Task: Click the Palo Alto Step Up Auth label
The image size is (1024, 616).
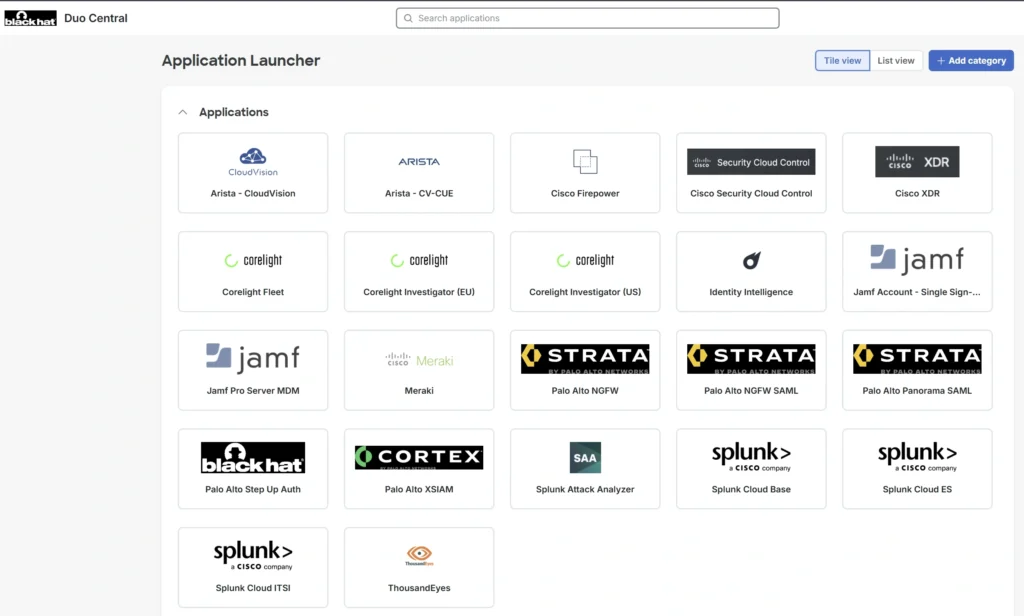Action: pyautogui.click(x=253, y=489)
